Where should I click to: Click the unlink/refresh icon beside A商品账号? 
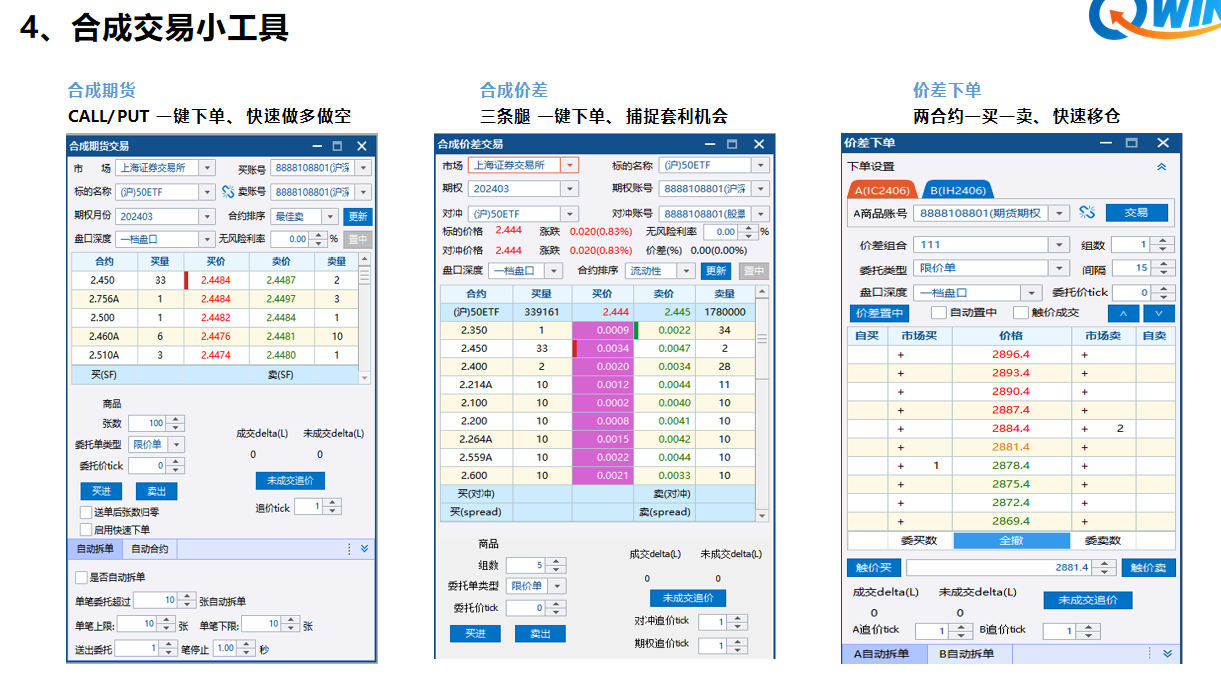(x=1087, y=212)
